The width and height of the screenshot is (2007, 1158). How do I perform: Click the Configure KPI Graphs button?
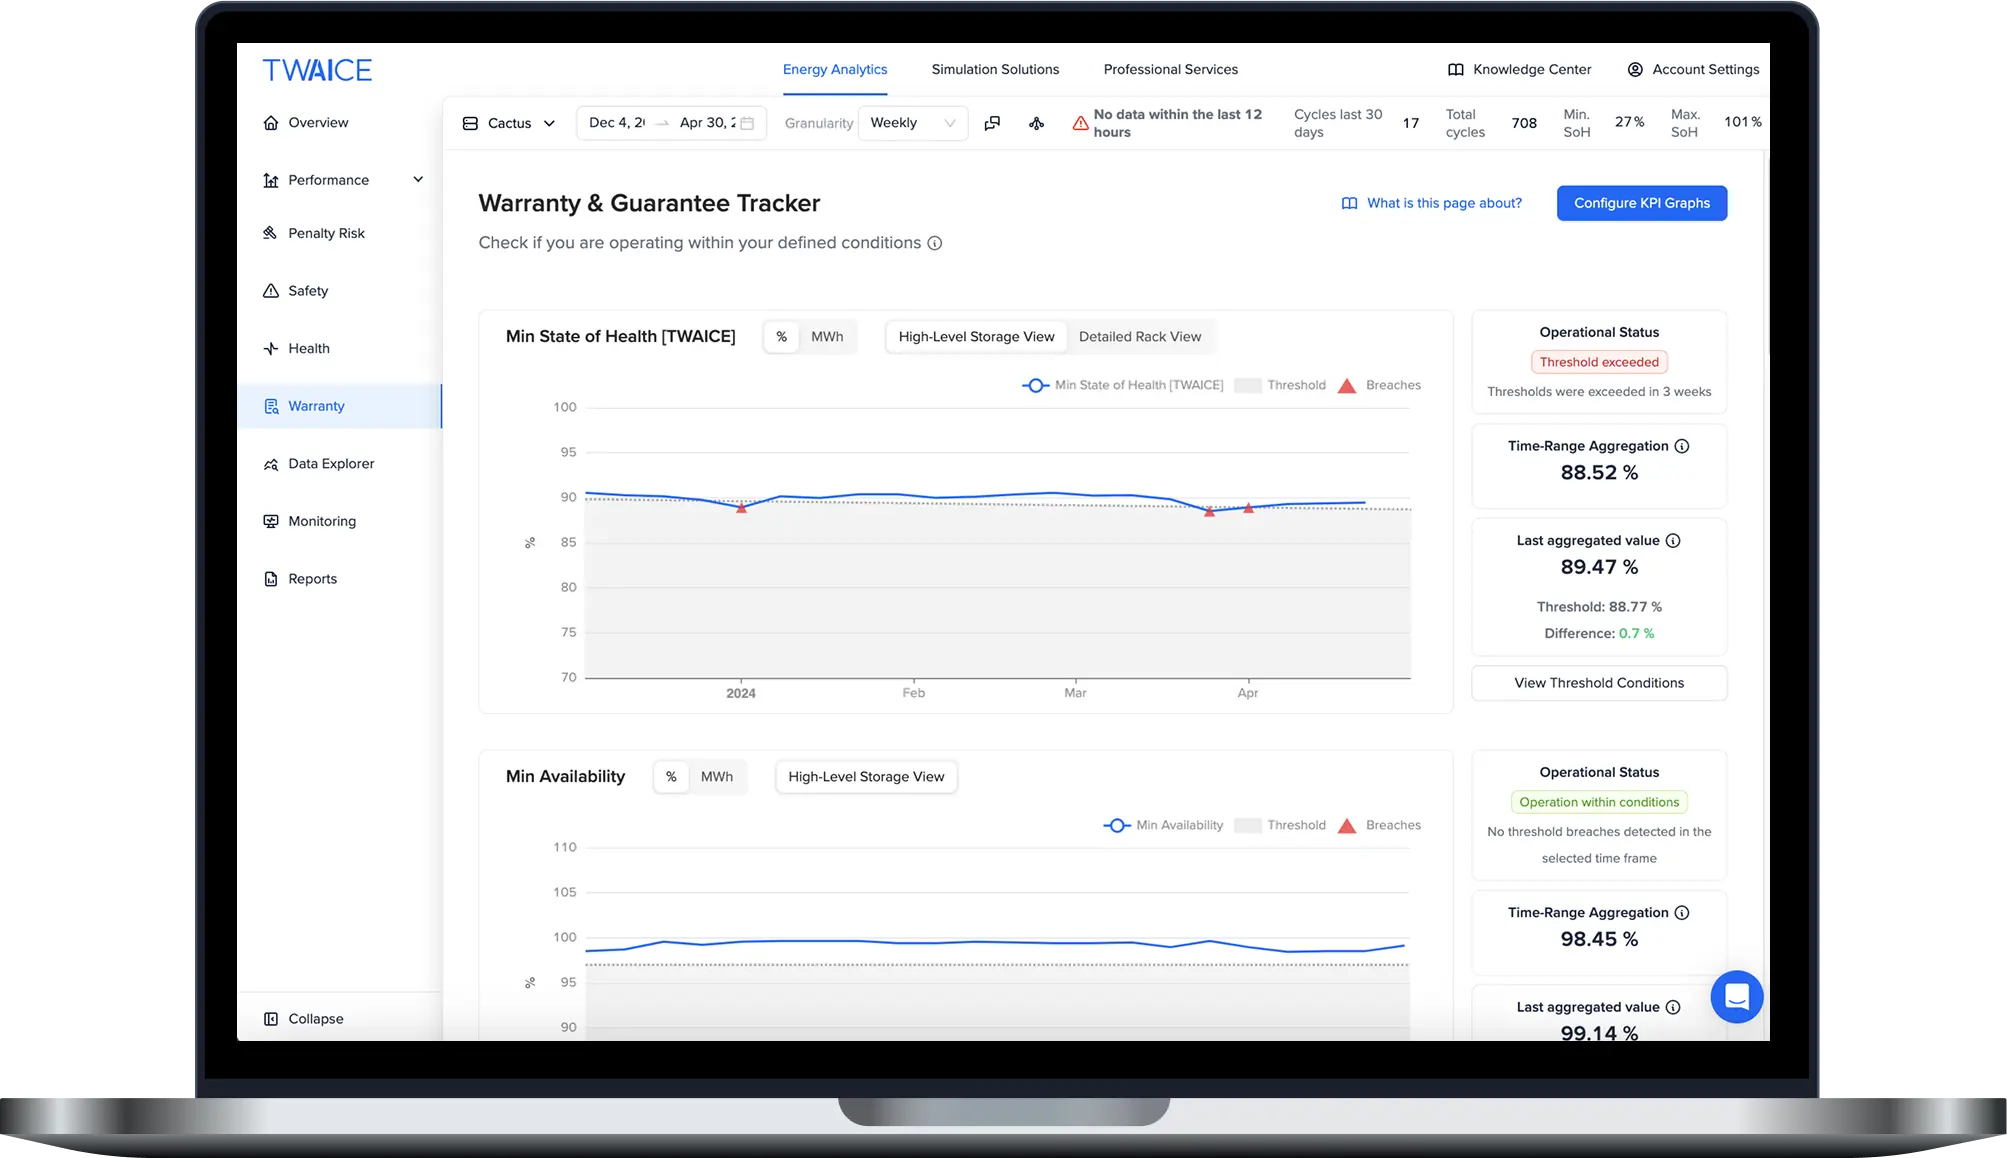[x=1641, y=203]
